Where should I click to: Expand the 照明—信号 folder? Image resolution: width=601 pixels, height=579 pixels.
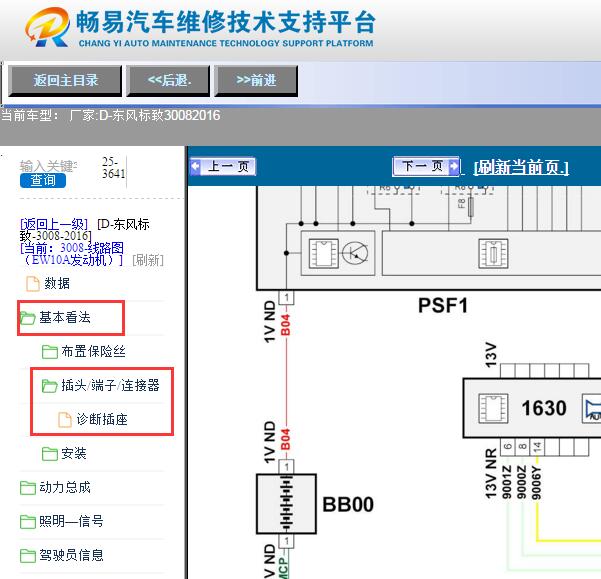[x=71, y=521]
